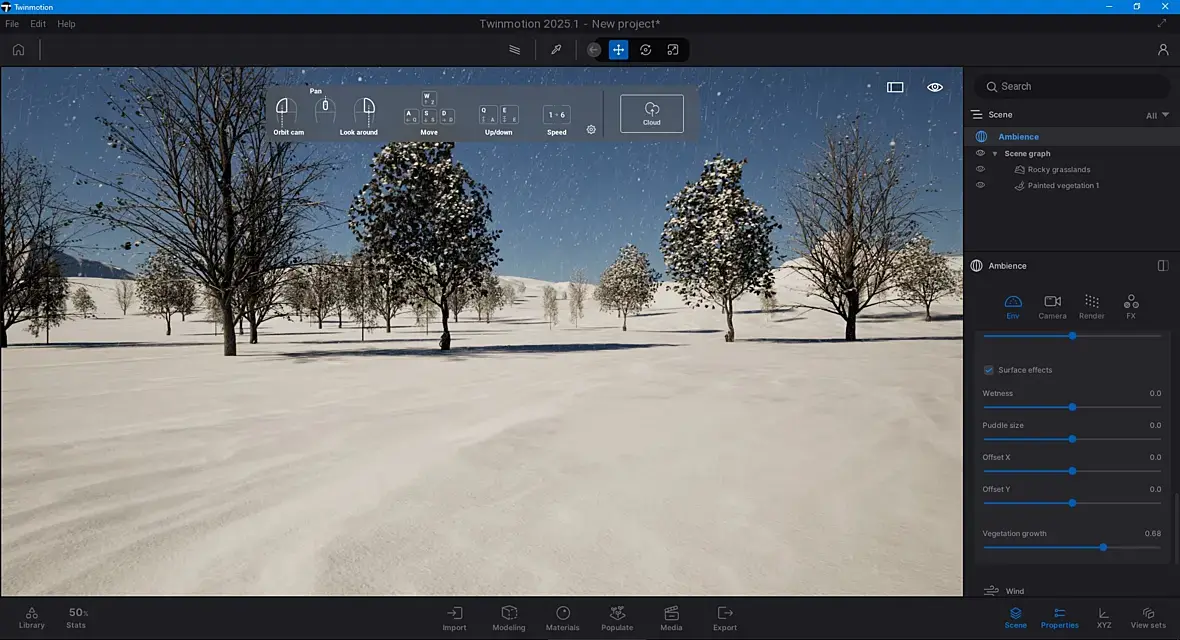Open the Media tool

(671, 618)
